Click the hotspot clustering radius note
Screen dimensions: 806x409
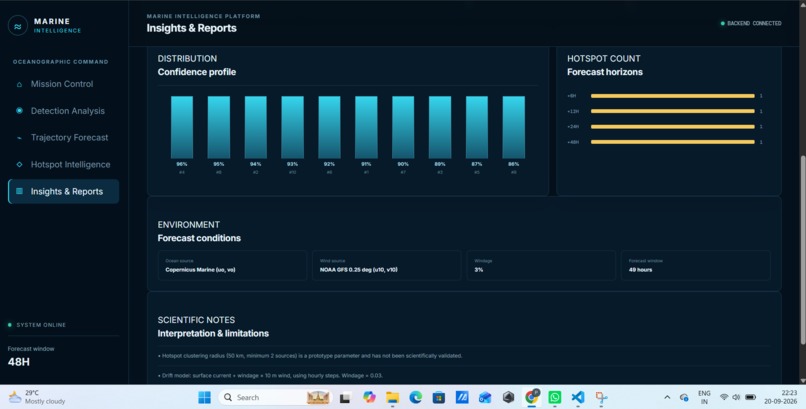pyautogui.click(x=310, y=356)
